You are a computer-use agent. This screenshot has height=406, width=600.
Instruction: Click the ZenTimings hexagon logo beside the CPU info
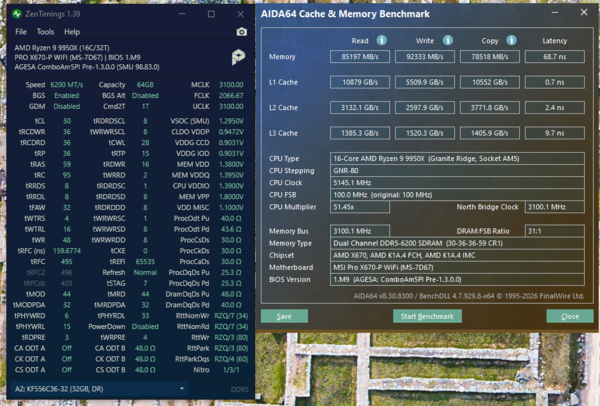click(x=238, y=57)
